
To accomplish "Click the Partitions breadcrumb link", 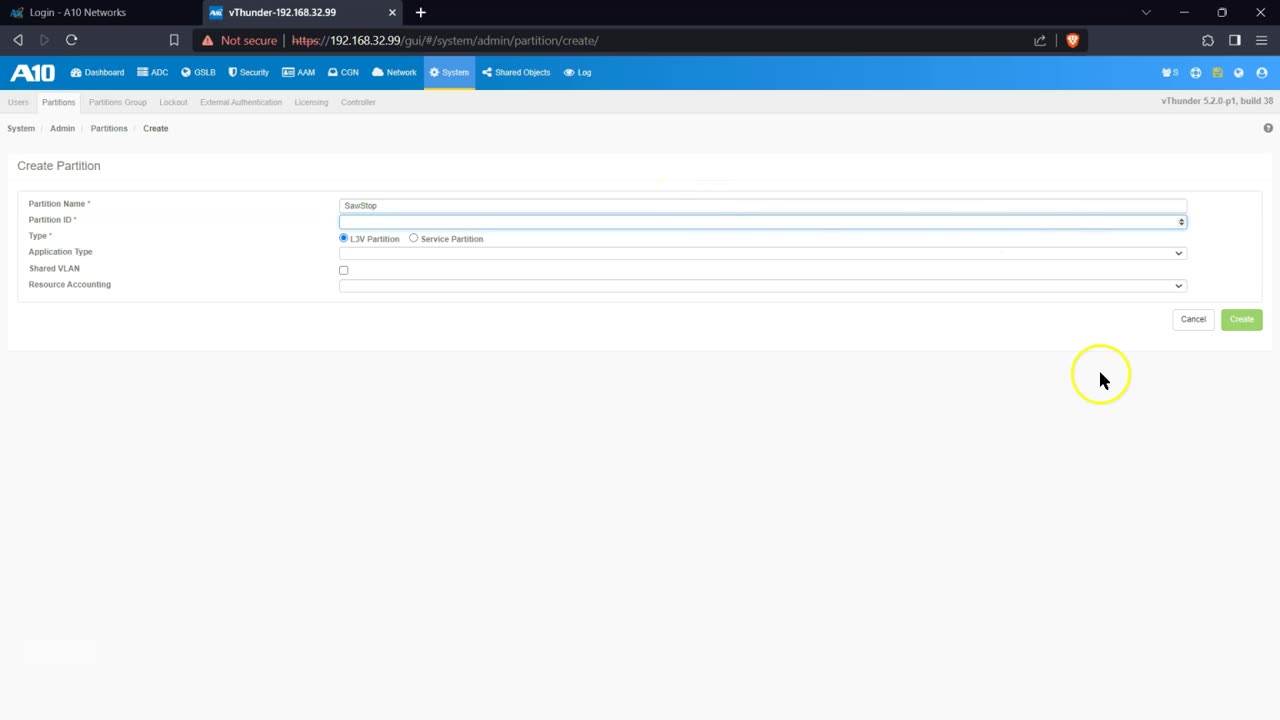I will coord(109,128).
